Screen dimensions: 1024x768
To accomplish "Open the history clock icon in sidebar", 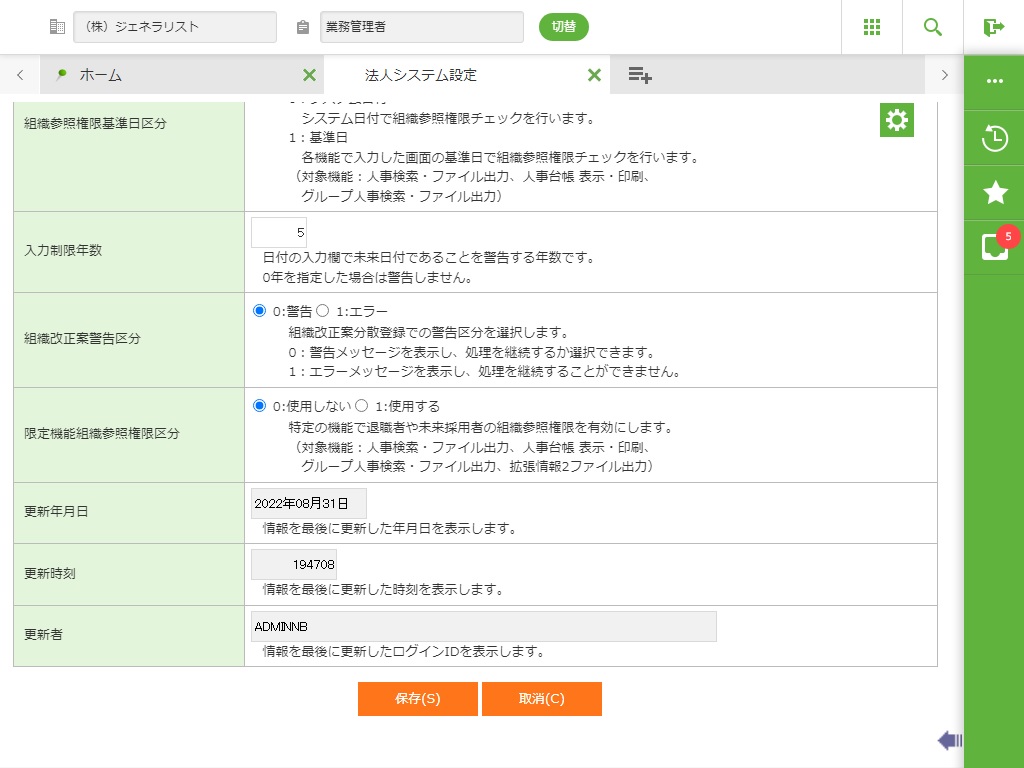I will (x=994, y=139).
